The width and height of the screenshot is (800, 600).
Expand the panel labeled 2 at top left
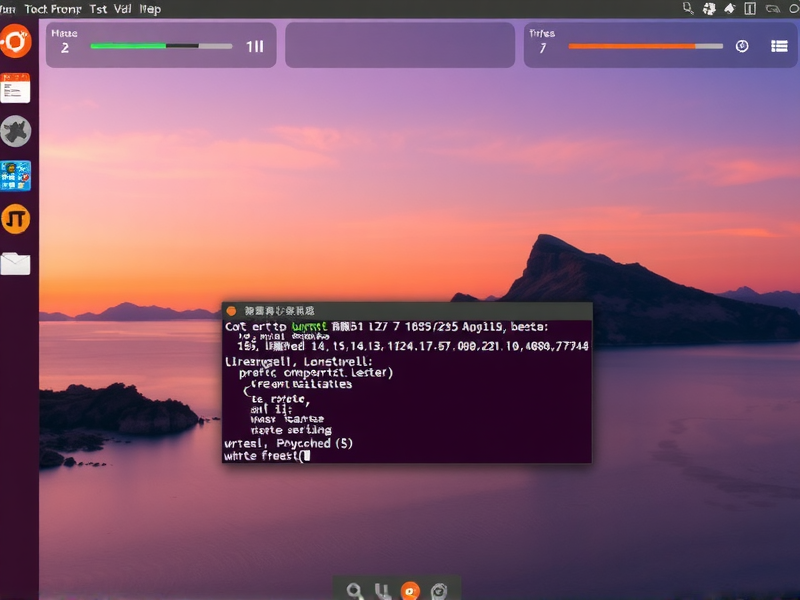(x=63, y=45)
